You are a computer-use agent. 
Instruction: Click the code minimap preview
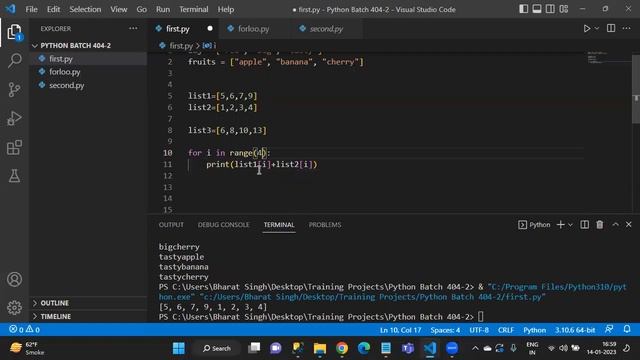[x=598, y=58]
